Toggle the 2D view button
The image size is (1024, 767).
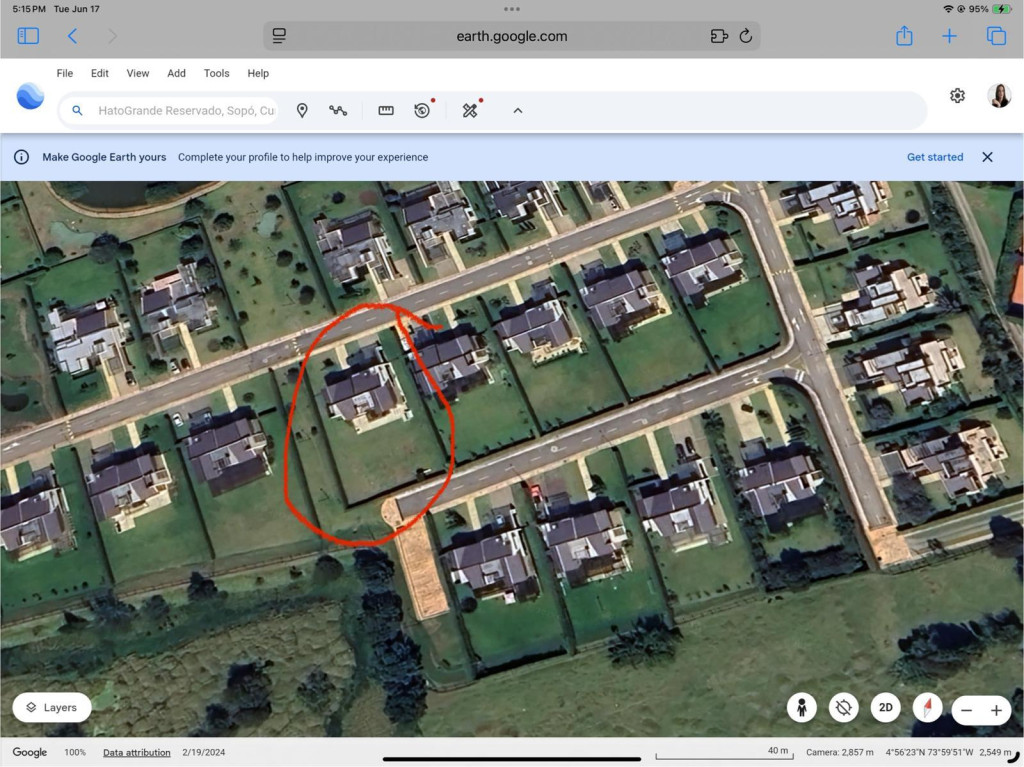(x=885, y=708)
